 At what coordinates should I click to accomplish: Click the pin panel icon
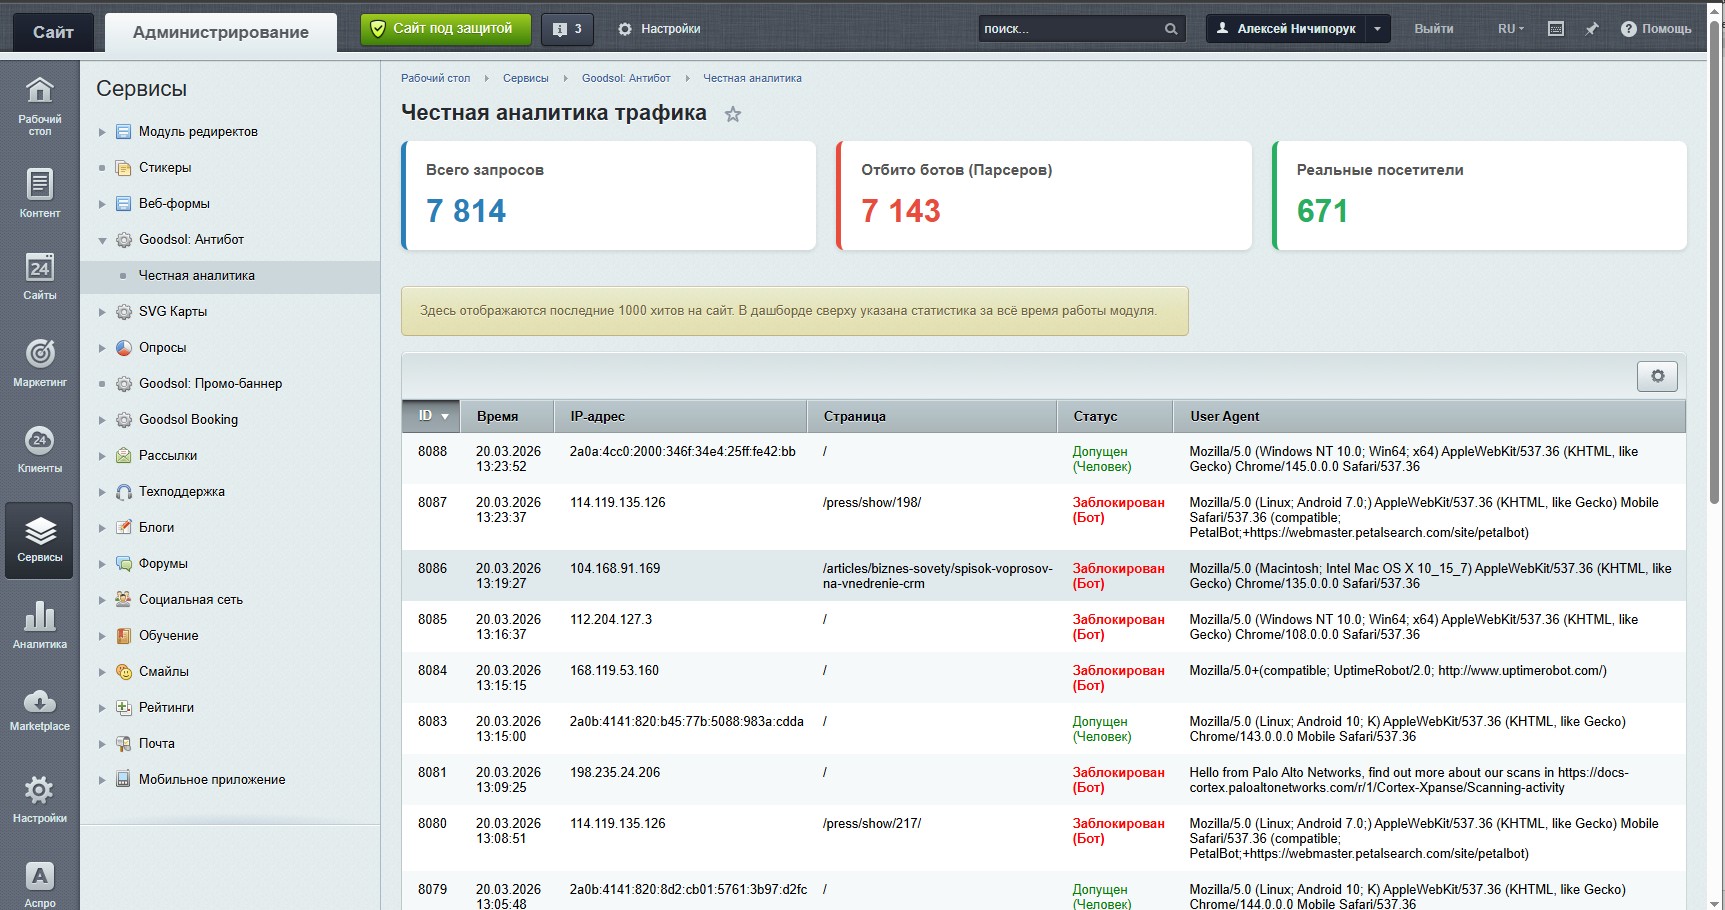point(1591,29)
